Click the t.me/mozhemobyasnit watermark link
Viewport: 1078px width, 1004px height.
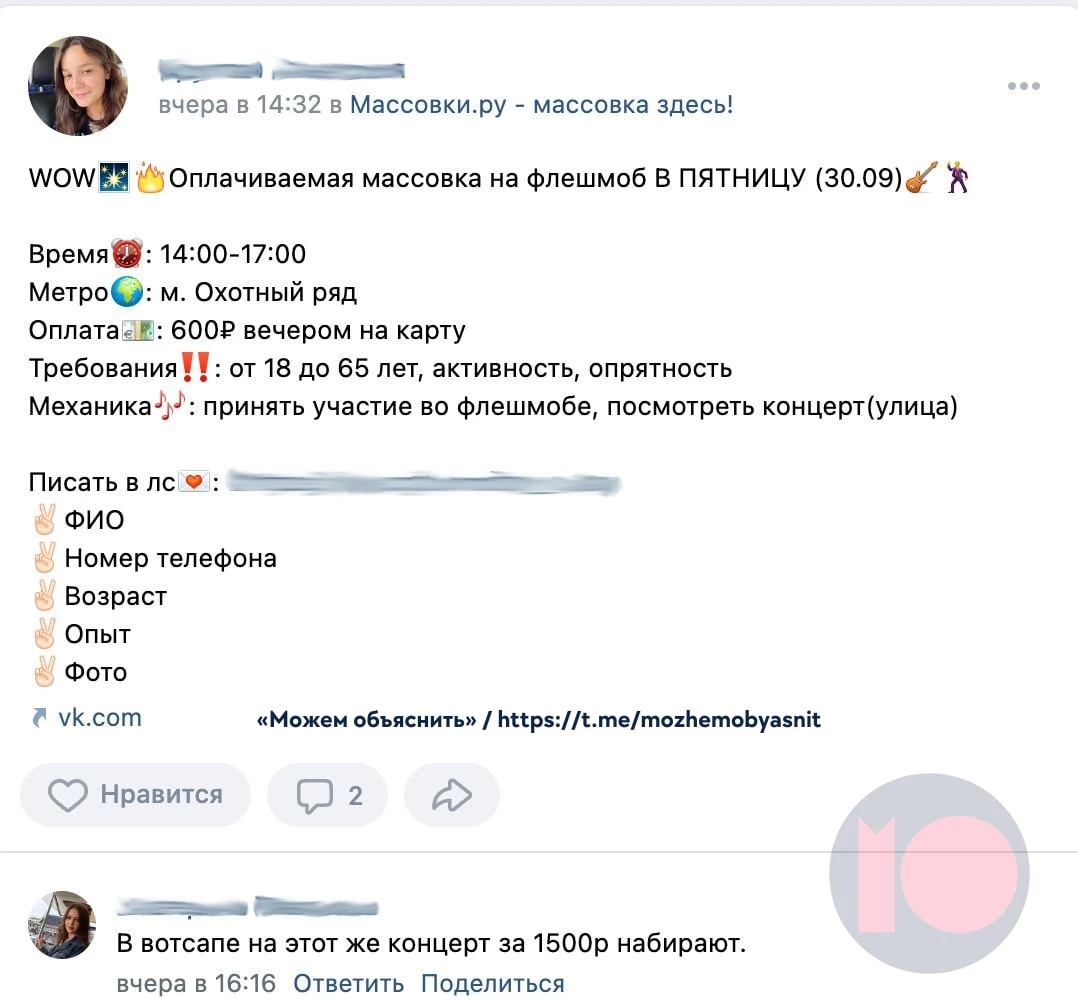659,719
